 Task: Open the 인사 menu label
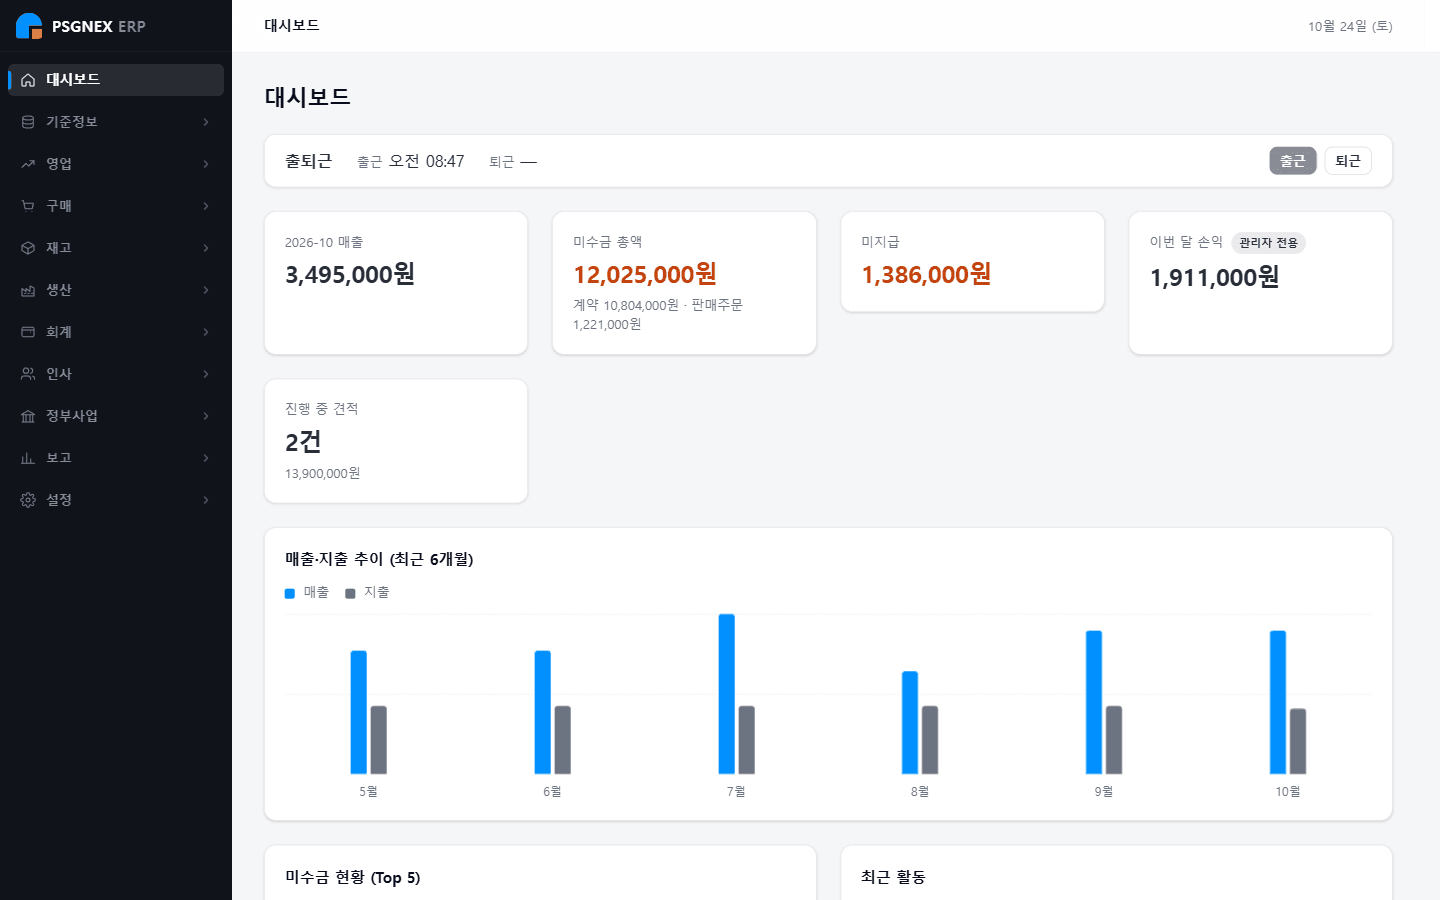(x=59, y=374)
